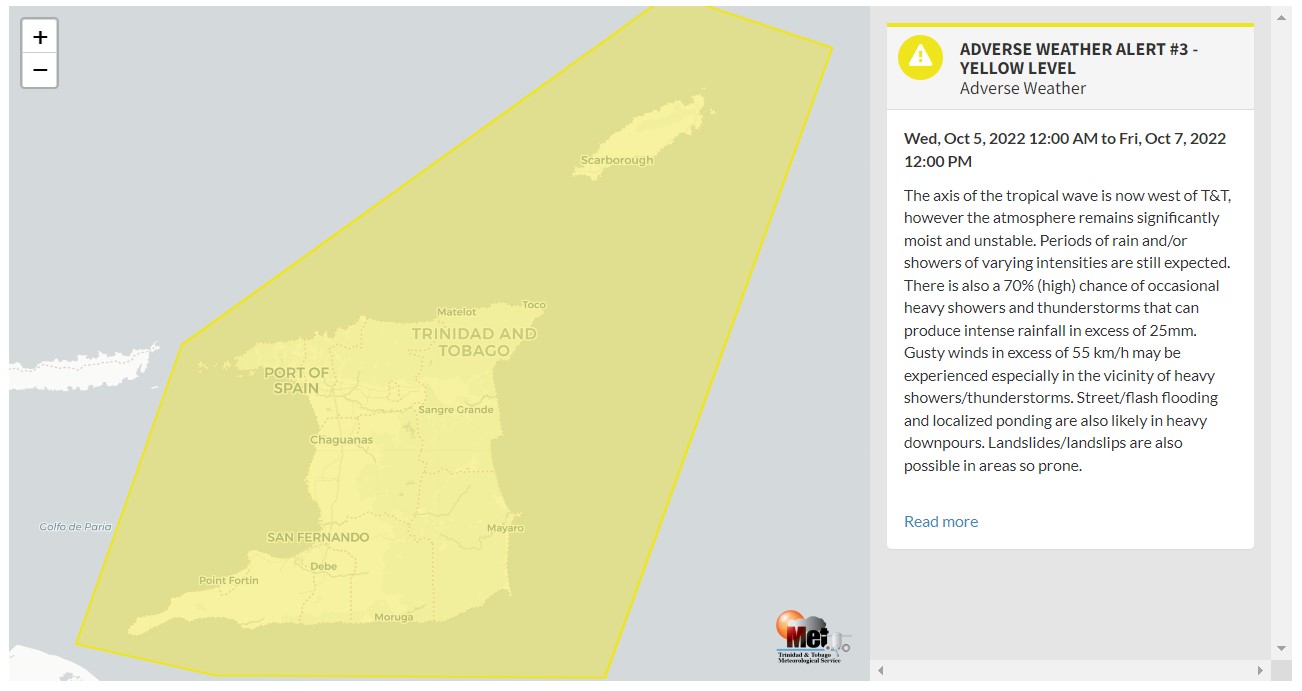This screenshot has width=1302, height=691.
Task: Click the Golfo de Paria label
Action: (76, 526)
